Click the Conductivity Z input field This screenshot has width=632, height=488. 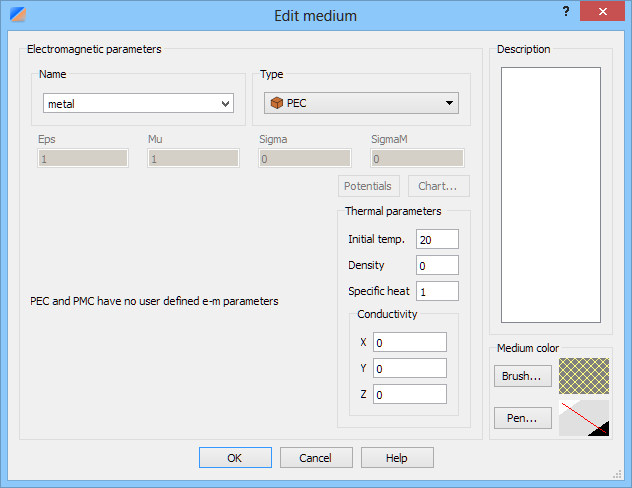point(410,394)
